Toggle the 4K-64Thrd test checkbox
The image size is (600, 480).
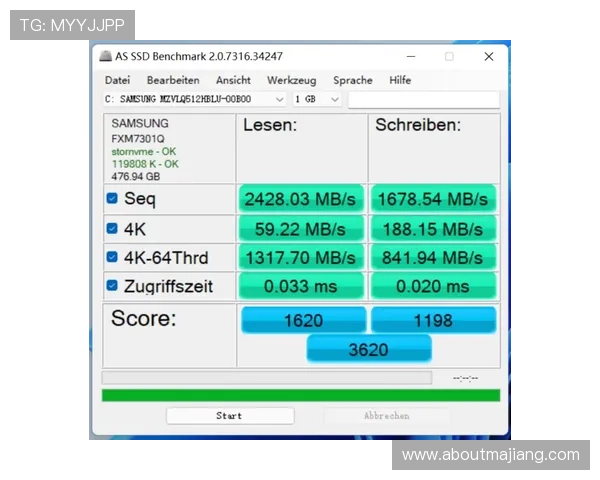[112, 257]
